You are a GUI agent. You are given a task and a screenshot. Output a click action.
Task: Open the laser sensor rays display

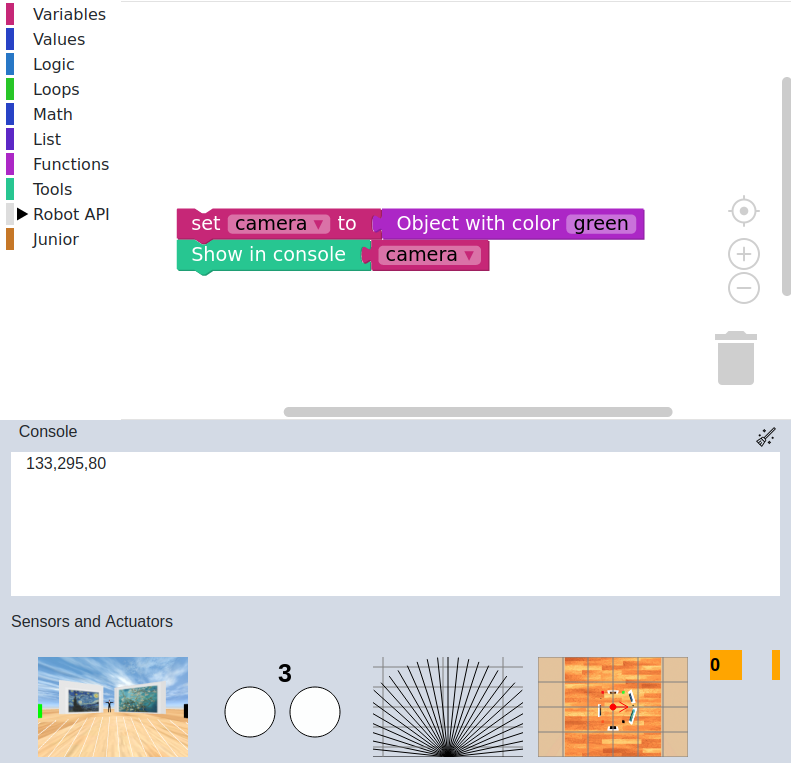447,706
